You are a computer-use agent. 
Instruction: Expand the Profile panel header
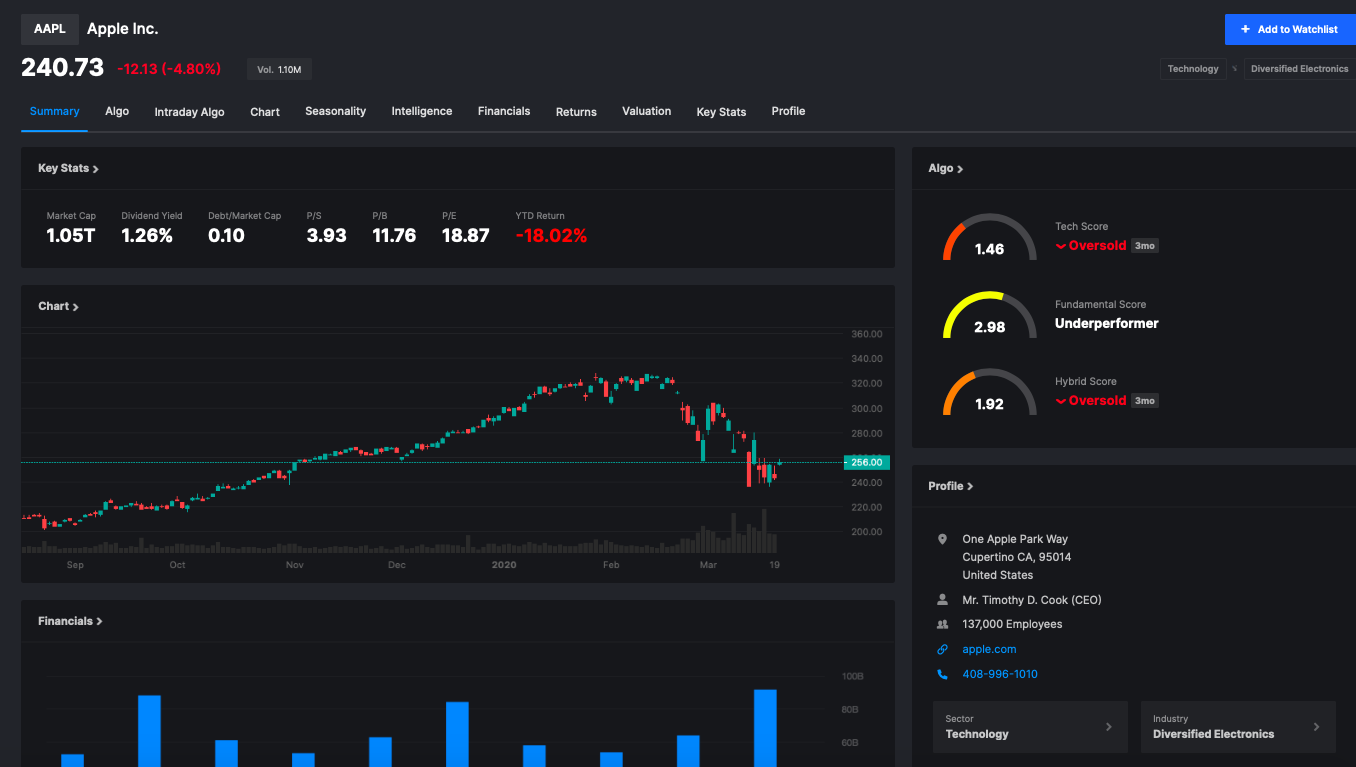coord(950,486)
